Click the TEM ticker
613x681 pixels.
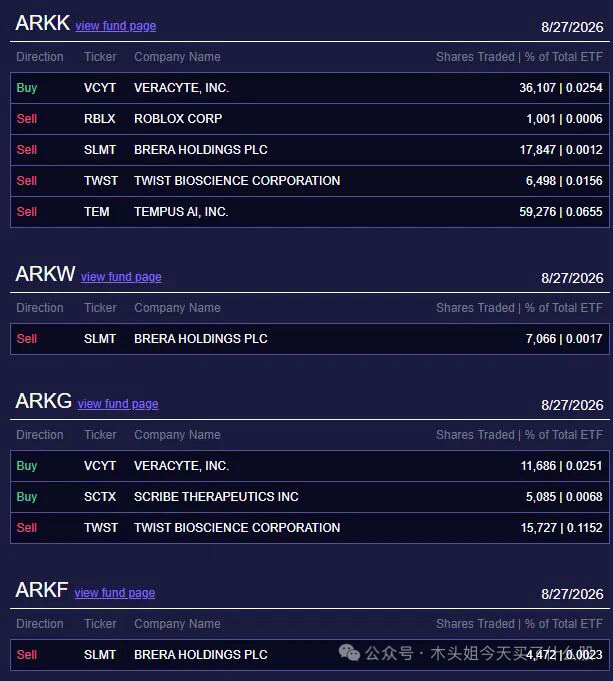tap(96, 212)
